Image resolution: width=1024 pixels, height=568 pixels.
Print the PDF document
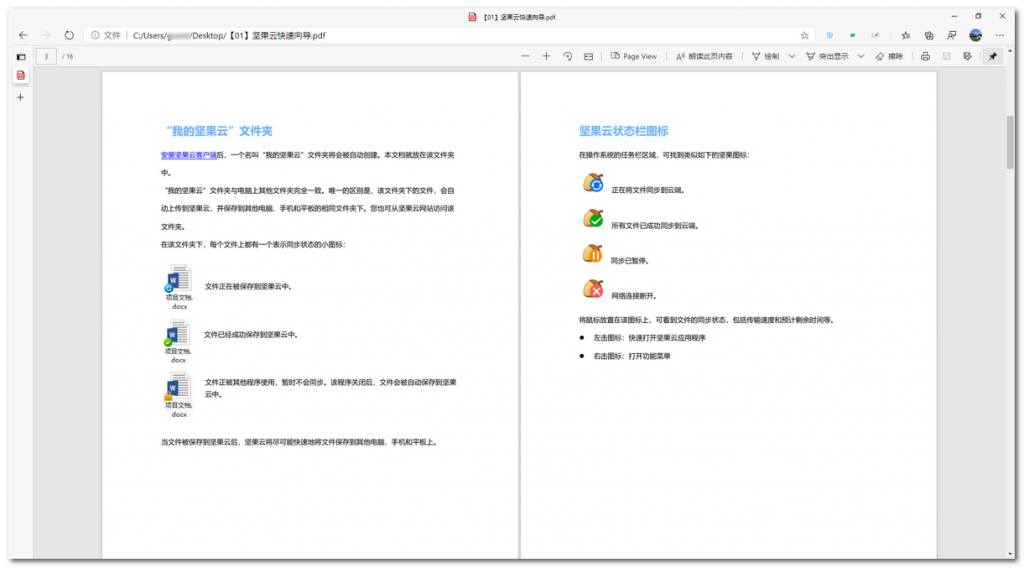point(925,56)
